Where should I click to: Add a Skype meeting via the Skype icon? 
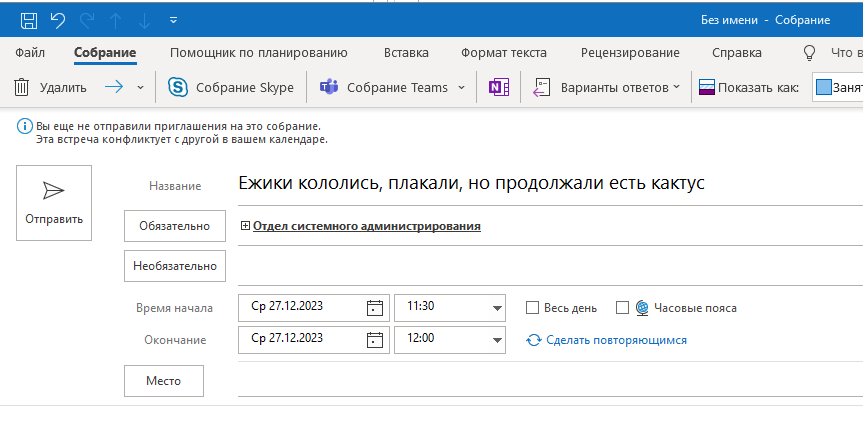(x=178, y=88)
